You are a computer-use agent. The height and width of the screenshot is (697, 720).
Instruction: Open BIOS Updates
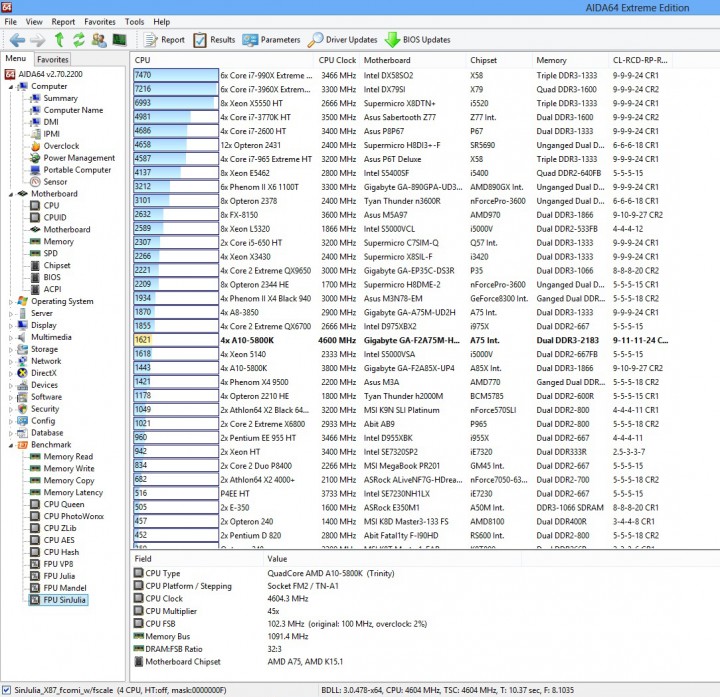[417, 40]
